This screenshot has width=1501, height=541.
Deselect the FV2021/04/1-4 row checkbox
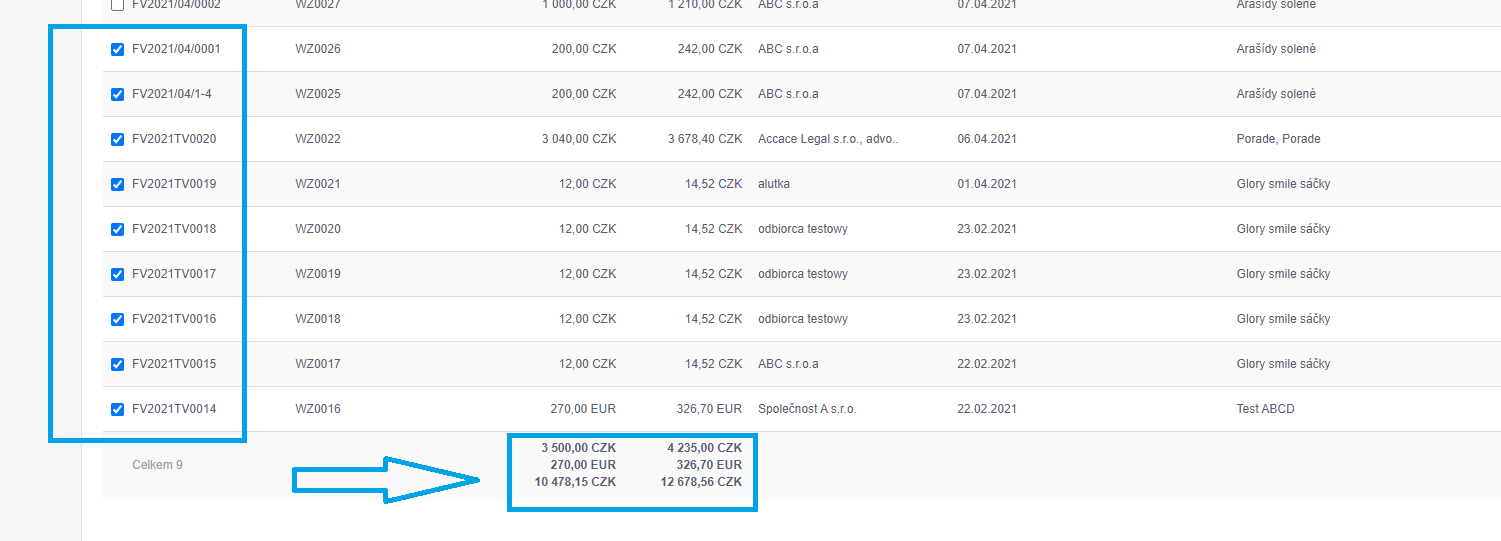pos(118,95)
